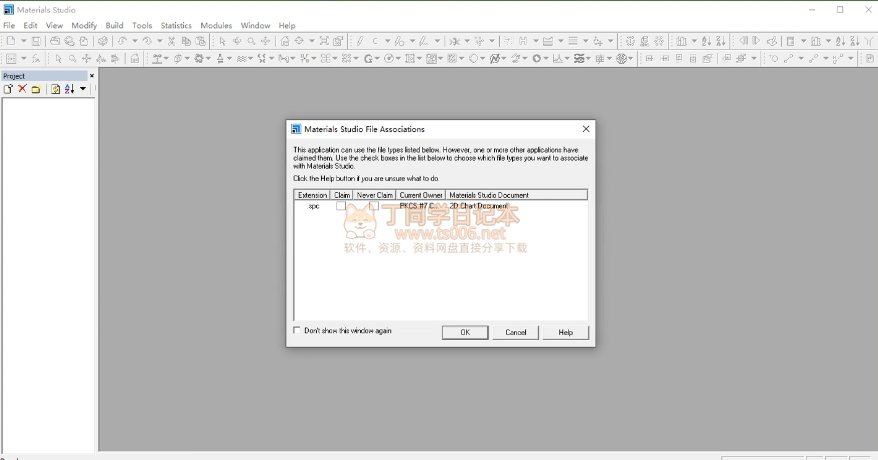Check the Claim box for spc extension
The height and width of the screenshot is (460, 878).
pos(341,206)
